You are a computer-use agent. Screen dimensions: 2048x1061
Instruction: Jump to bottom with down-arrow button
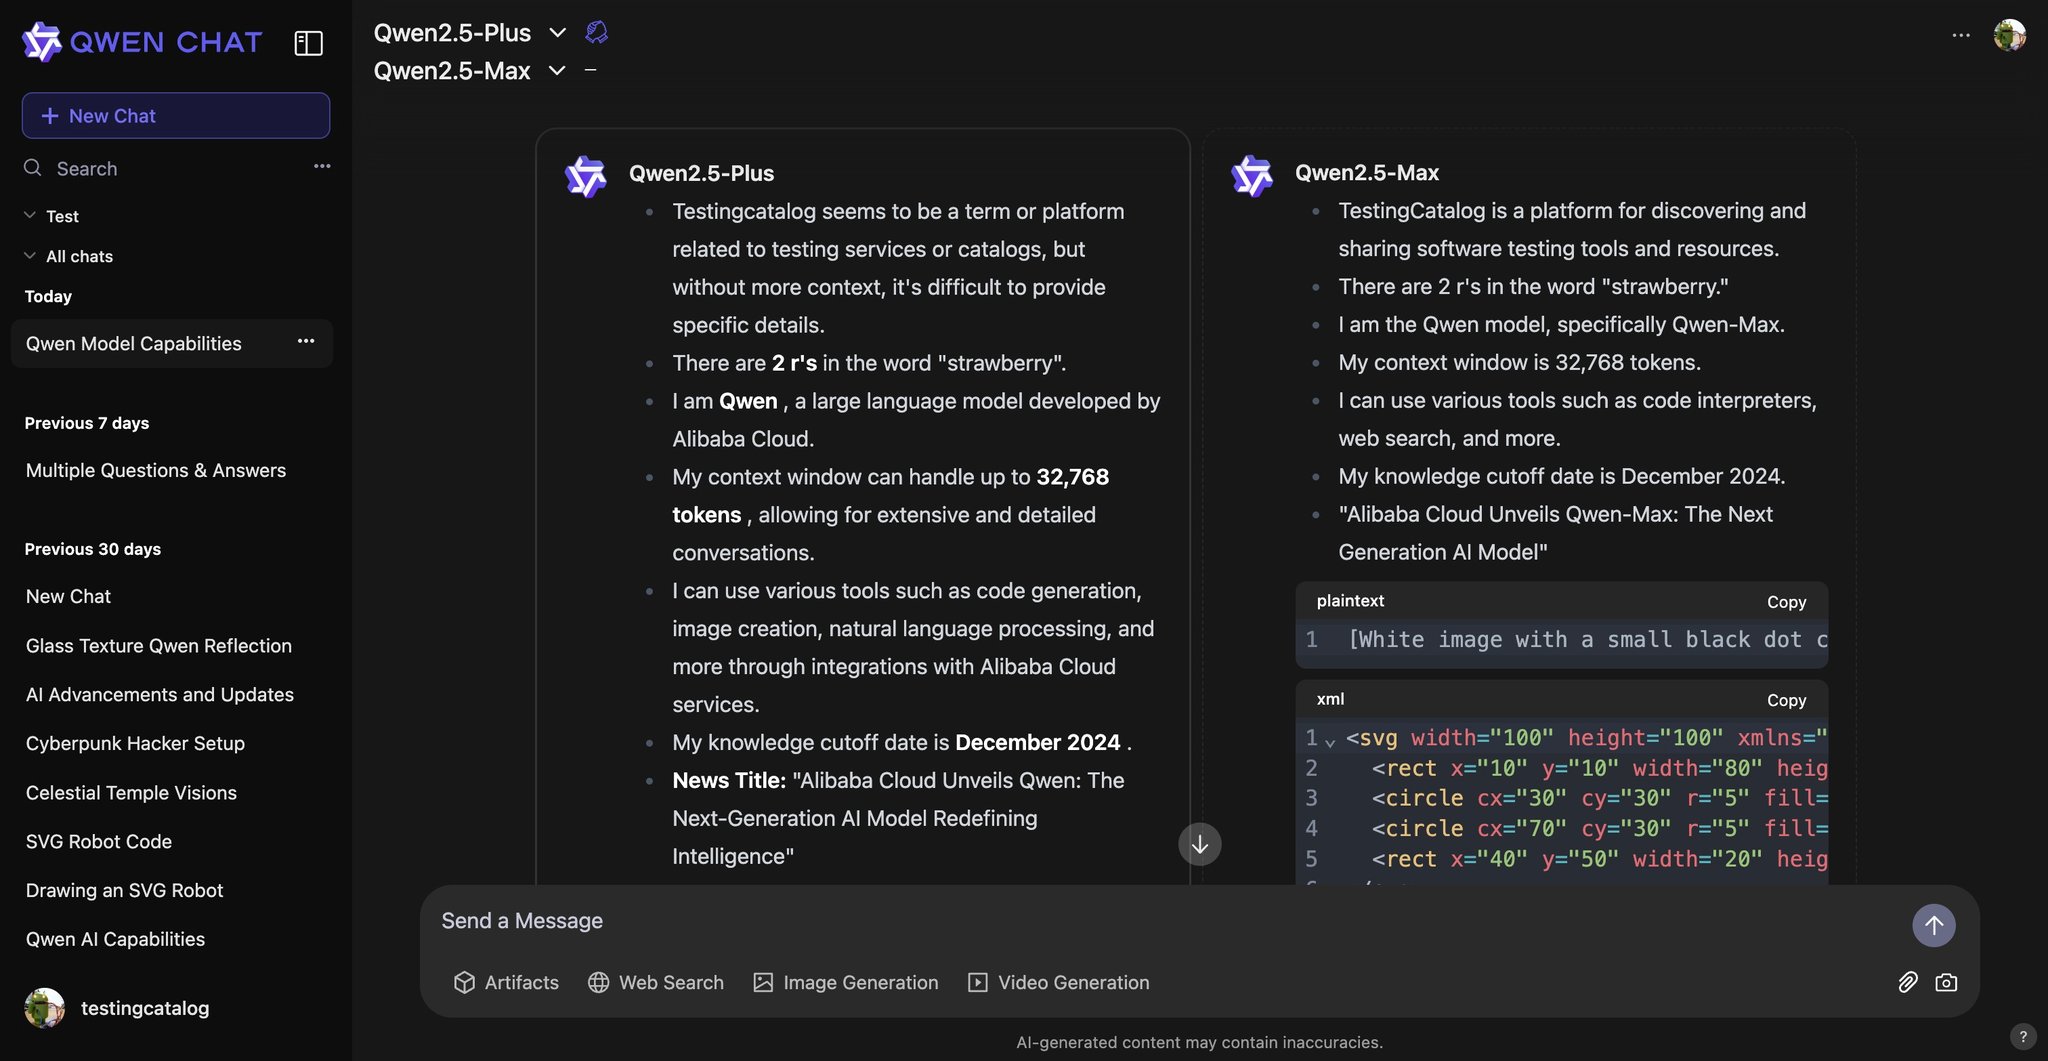click(1199, 844)
